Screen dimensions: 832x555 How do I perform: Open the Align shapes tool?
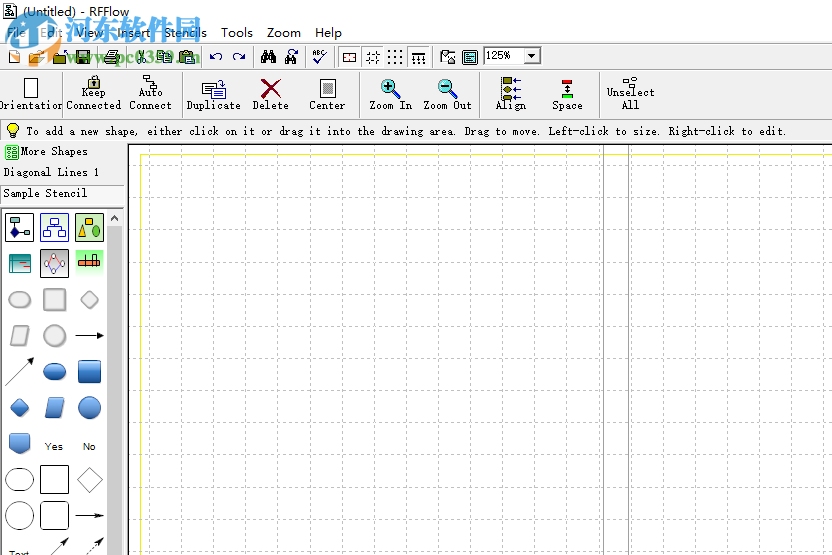coord(511,90)
